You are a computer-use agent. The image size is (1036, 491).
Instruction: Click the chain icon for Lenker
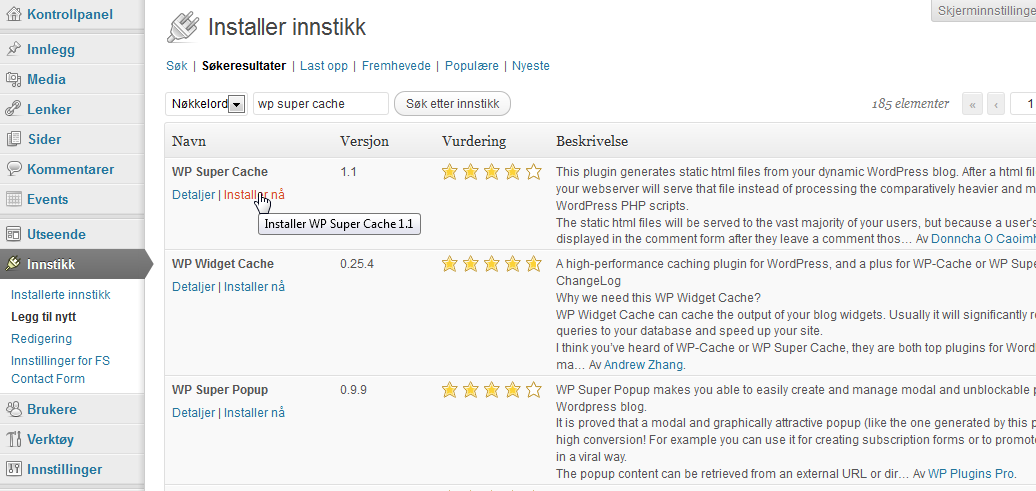[13, 109]
